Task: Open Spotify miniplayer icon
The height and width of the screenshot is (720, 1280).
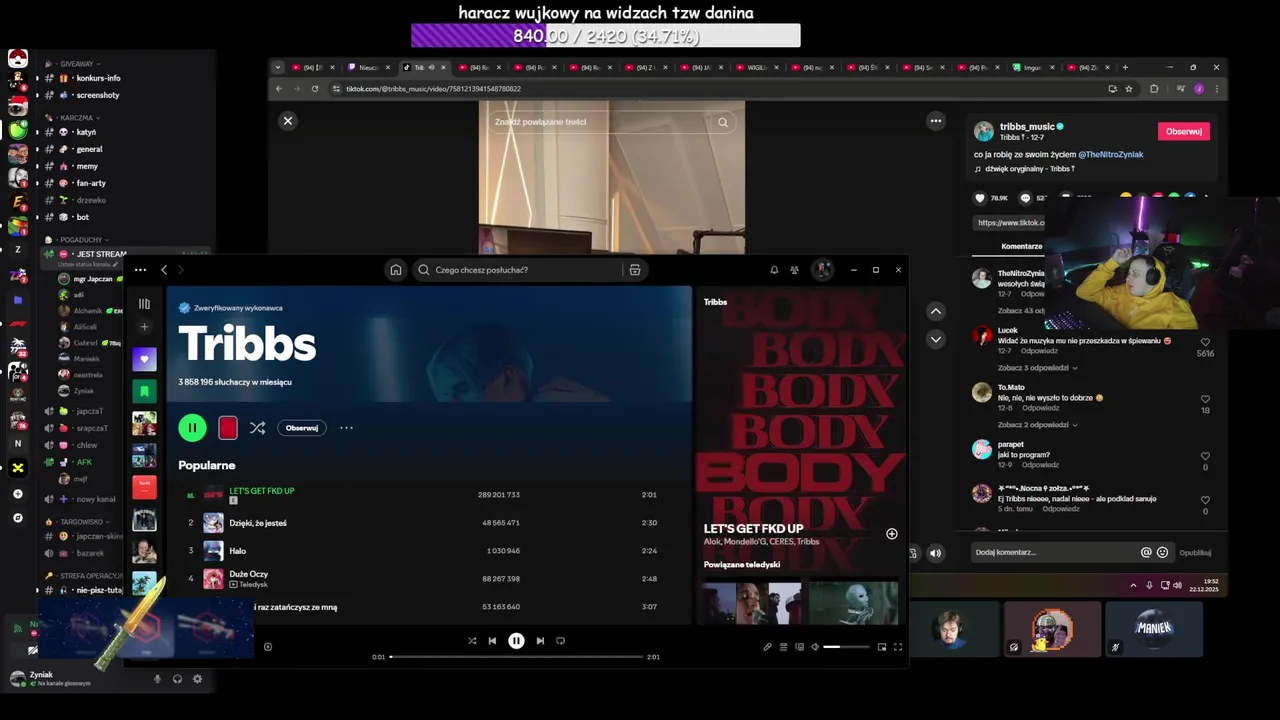Action: (x=882, y=647)
